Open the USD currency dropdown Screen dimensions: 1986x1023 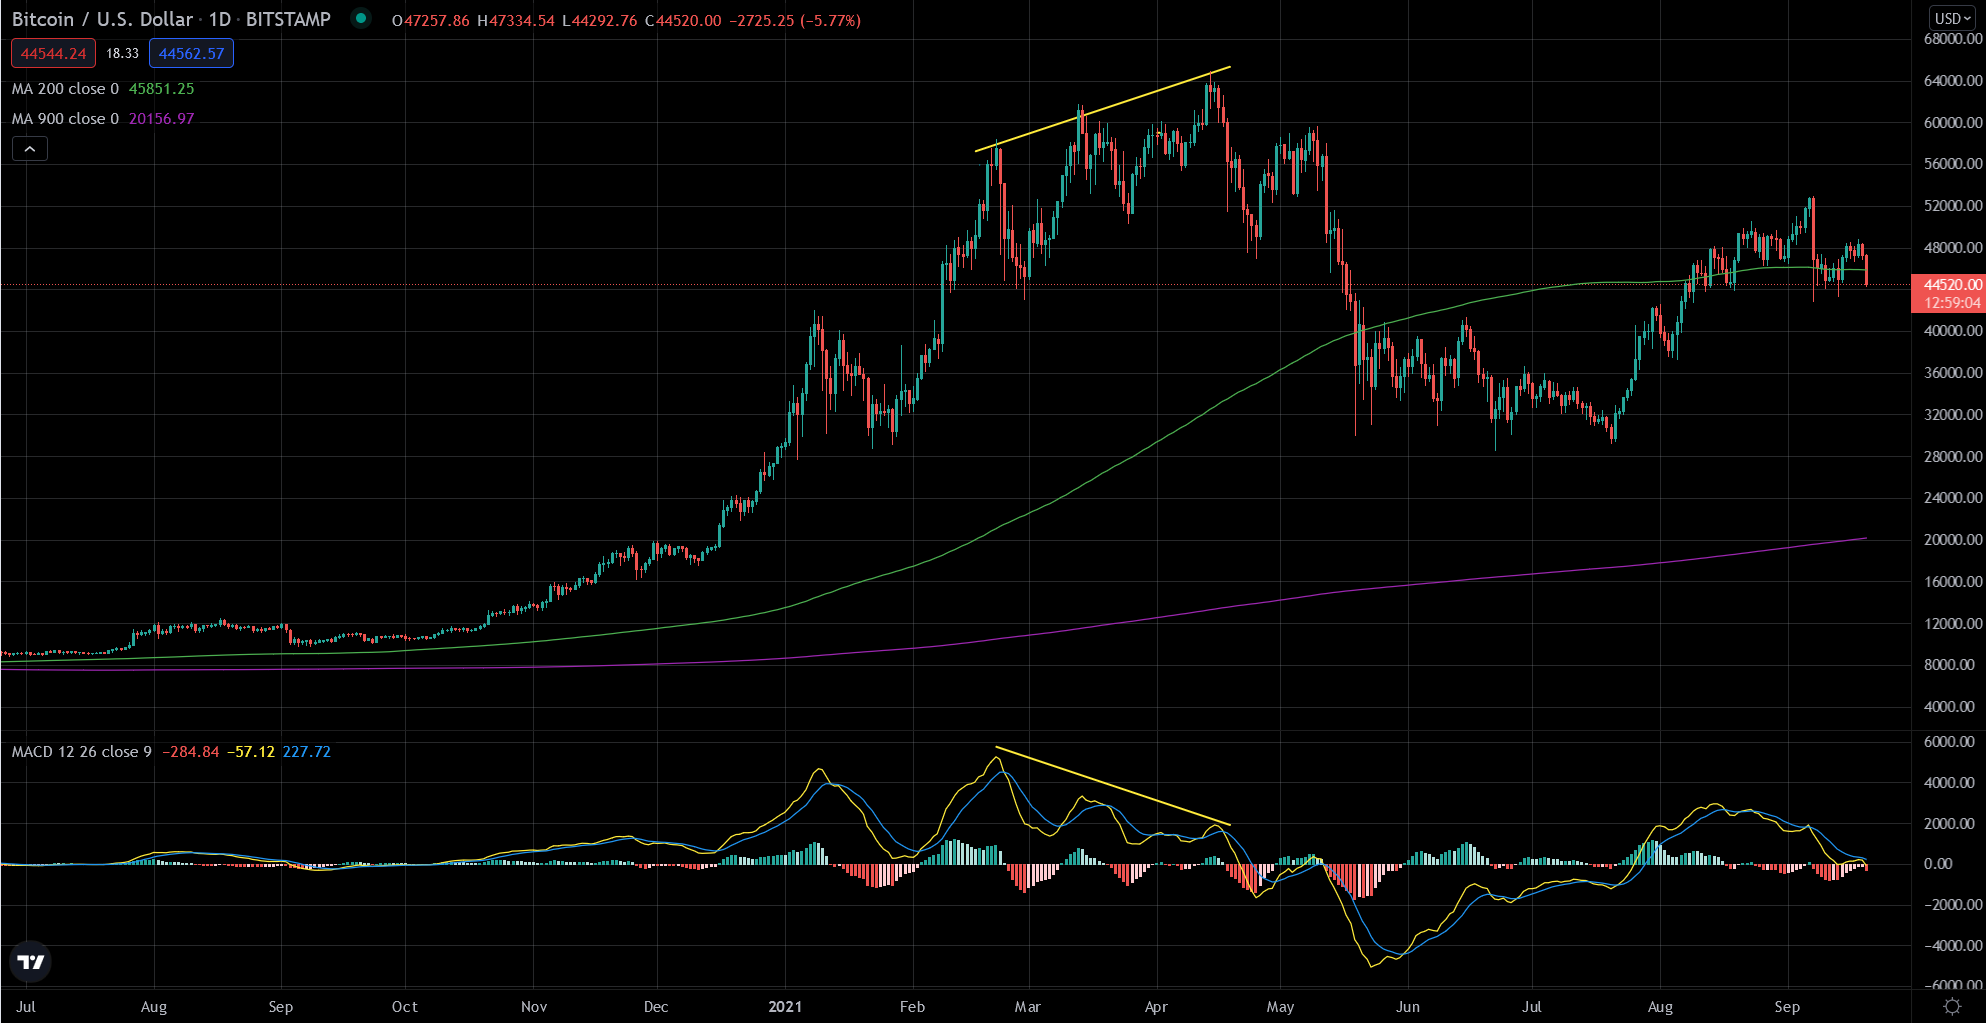(x=1952, y=18)
